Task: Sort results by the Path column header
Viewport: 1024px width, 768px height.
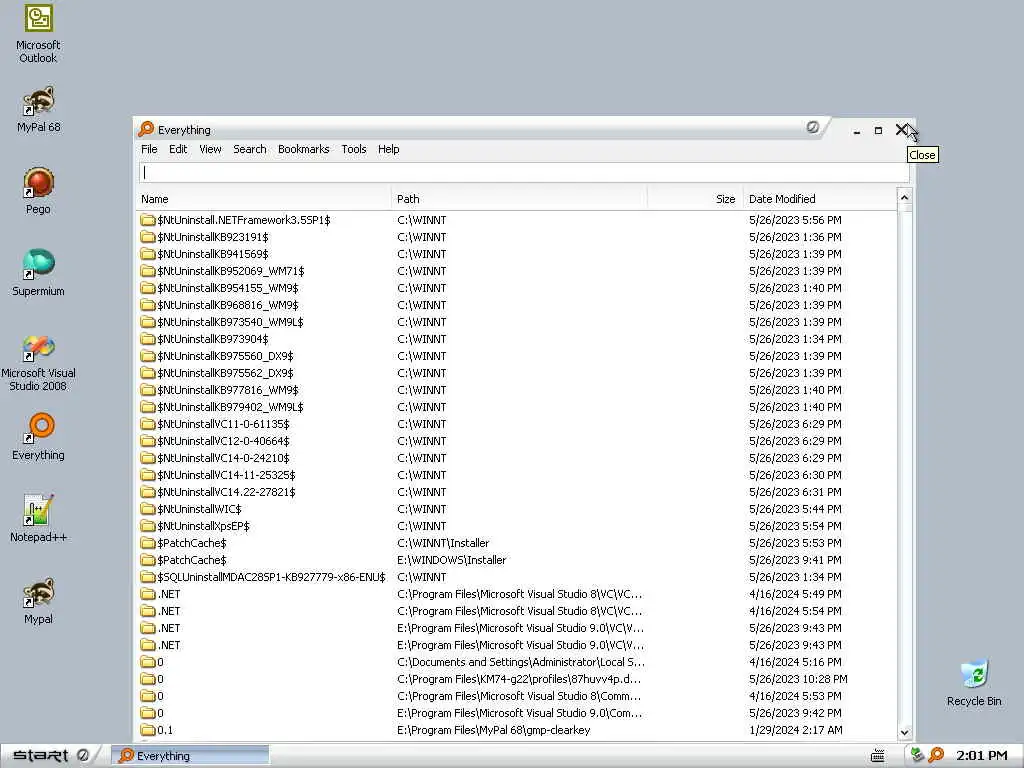Action: (x=519, y=199)
